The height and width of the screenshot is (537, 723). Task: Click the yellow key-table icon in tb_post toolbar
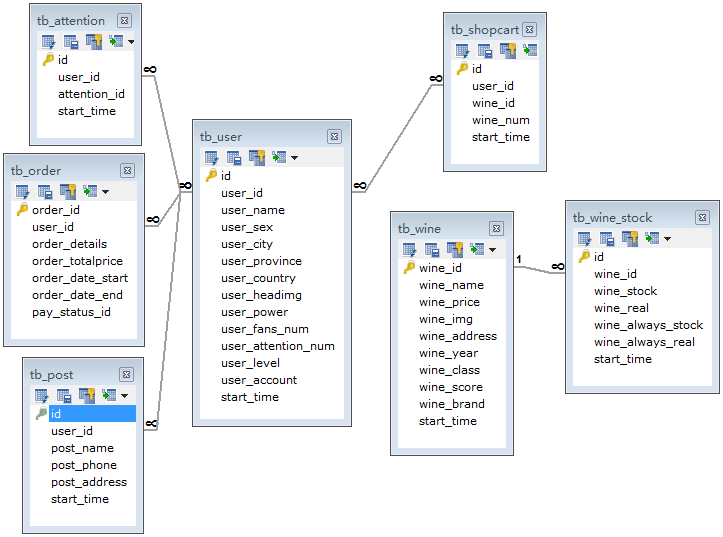(x=87, y=396)
